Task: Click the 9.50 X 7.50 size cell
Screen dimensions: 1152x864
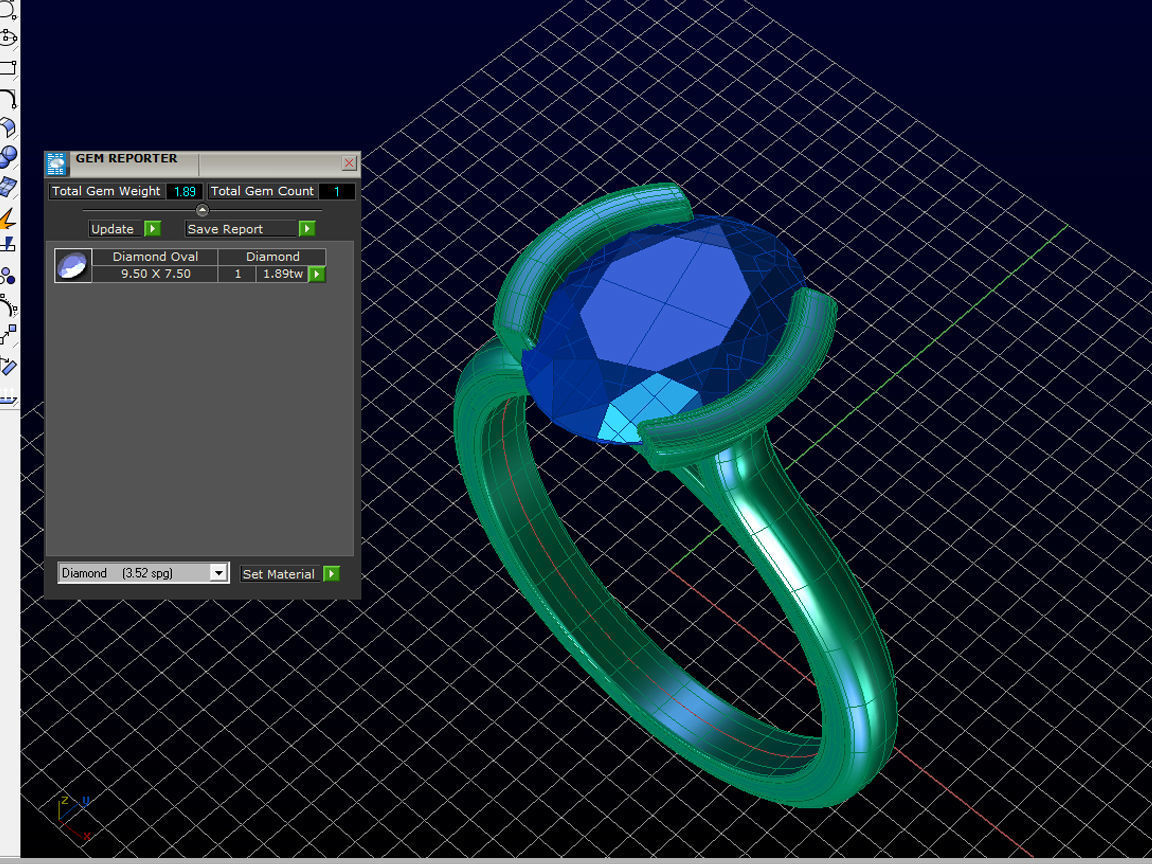Action: pyautogui.click(x=155, y=273)
